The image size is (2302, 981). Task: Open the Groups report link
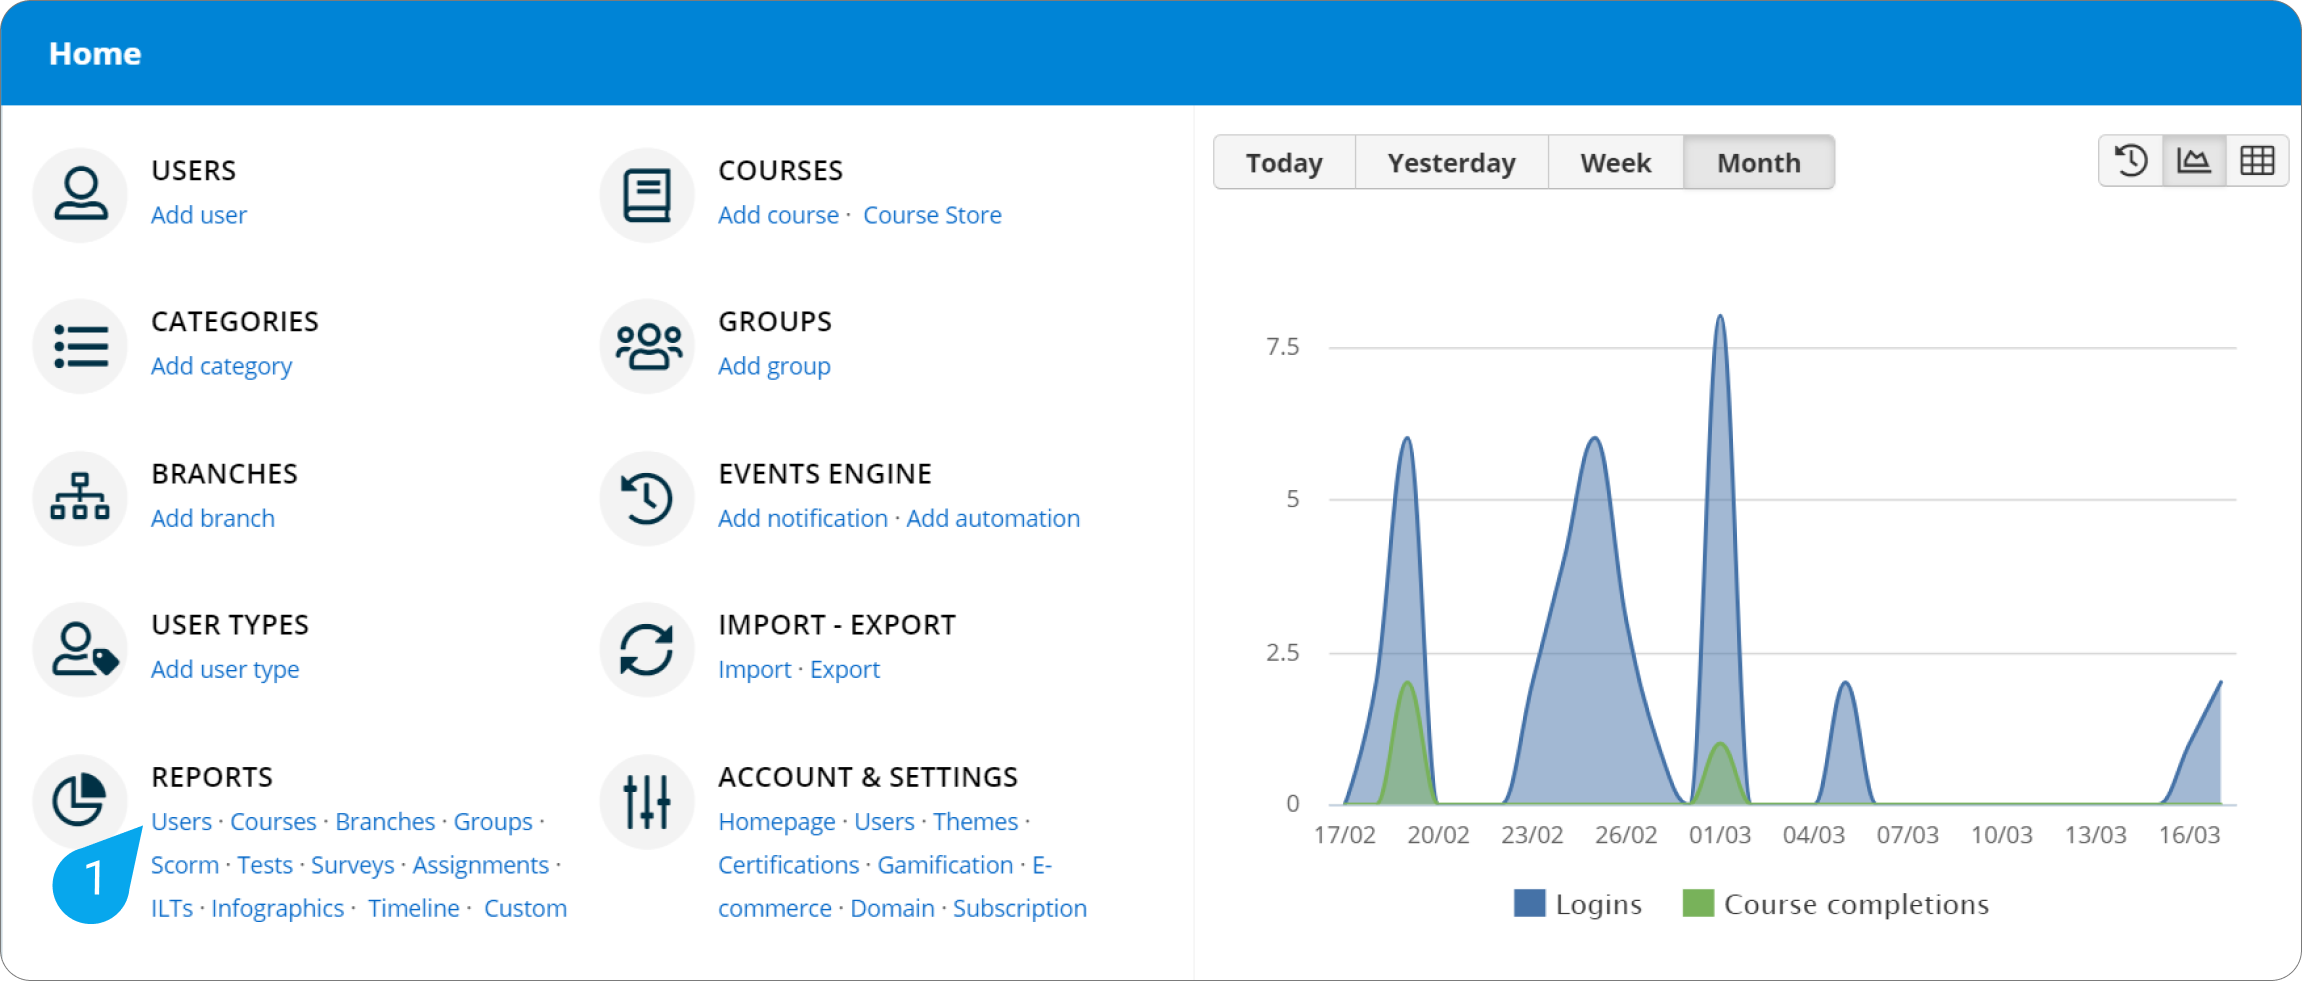[x=493, y=821]
